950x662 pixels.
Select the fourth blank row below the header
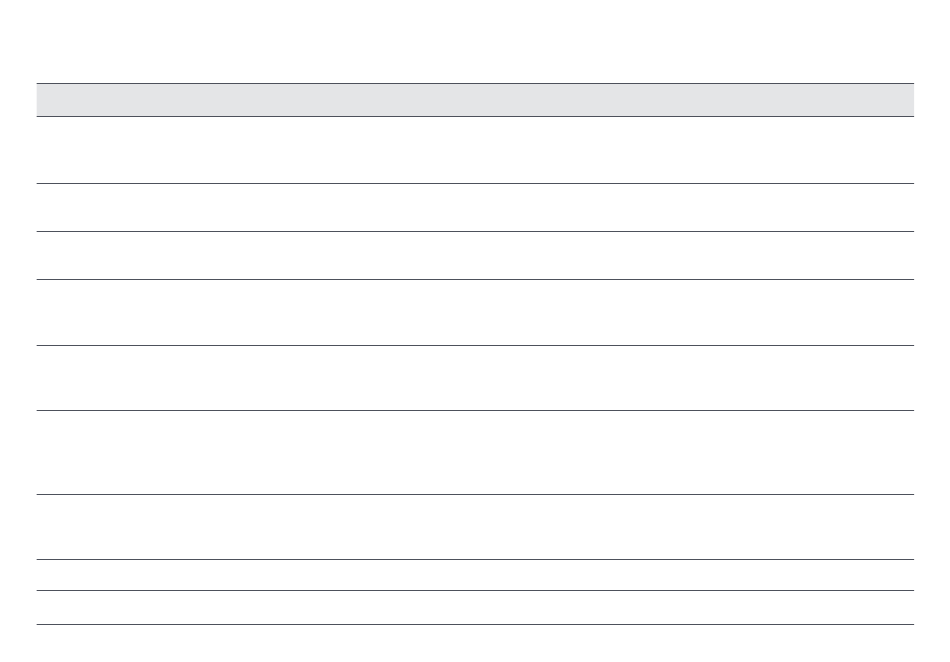click(x=475, y=313)
